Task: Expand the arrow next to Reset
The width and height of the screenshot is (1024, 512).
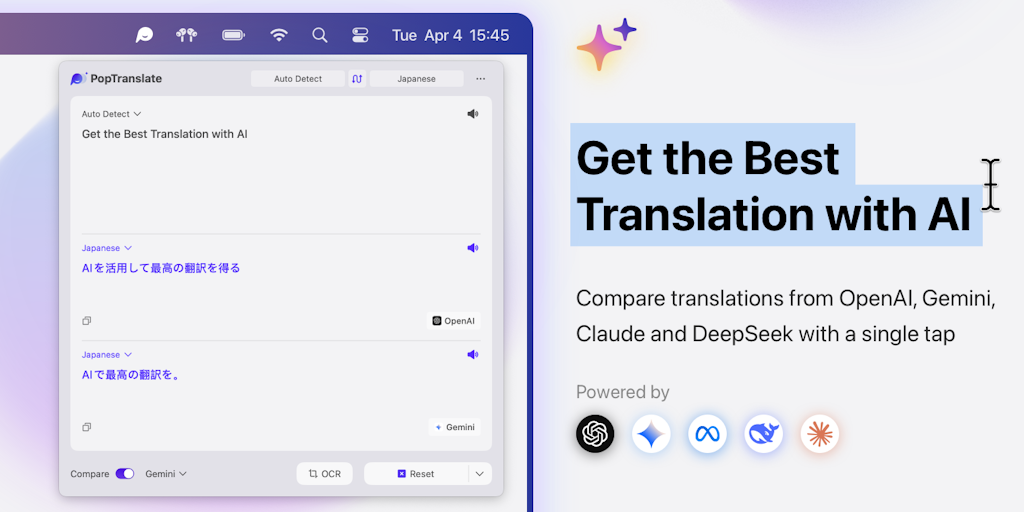Action: tap(480, 474)
